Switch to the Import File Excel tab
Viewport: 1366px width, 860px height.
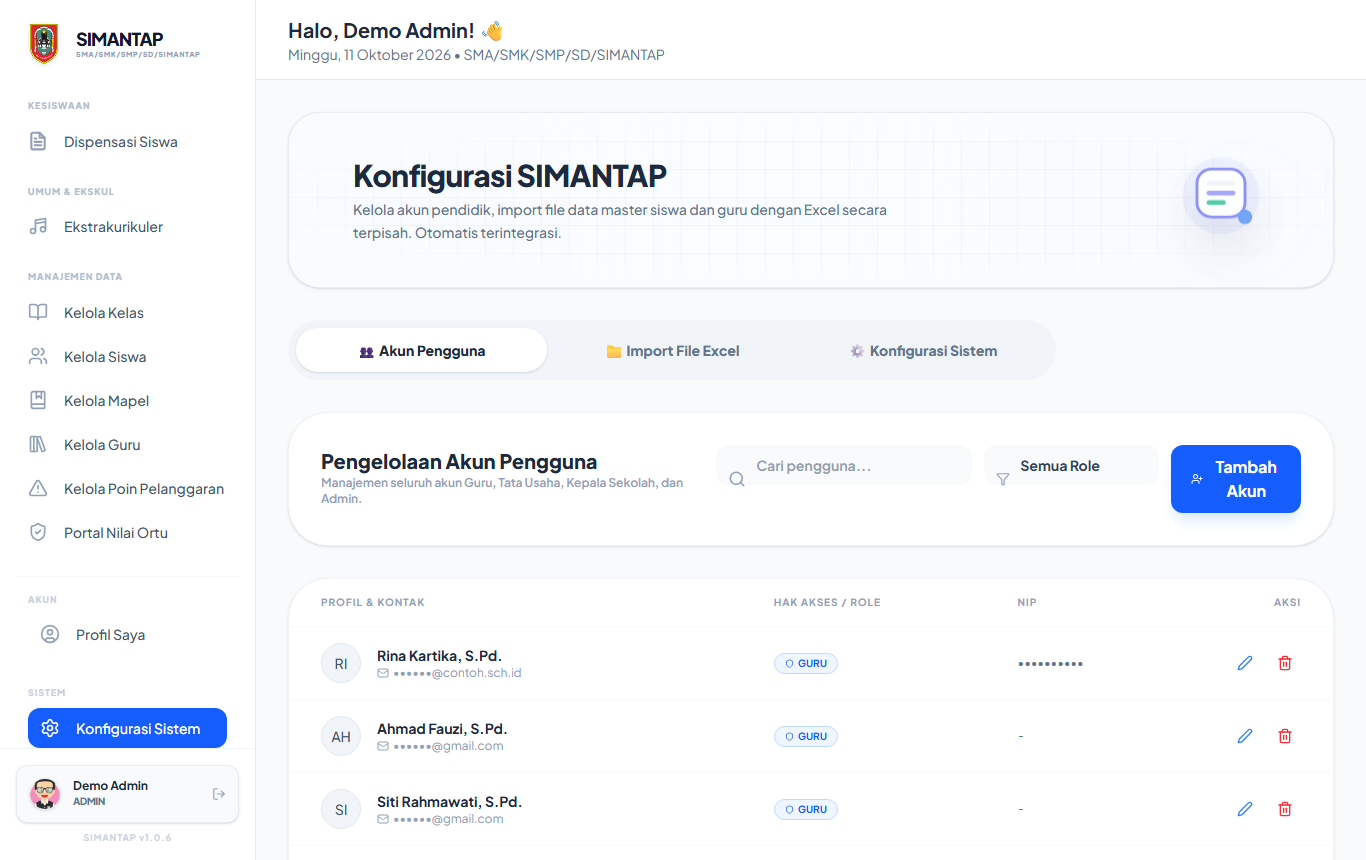673,351
